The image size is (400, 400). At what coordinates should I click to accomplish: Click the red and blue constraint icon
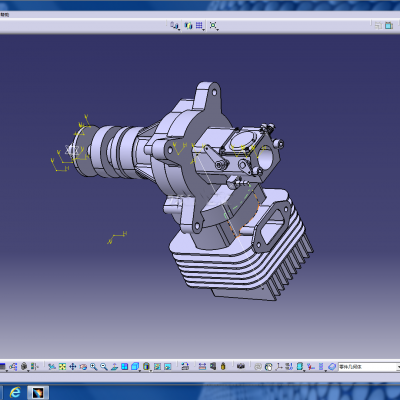[311, 367]
